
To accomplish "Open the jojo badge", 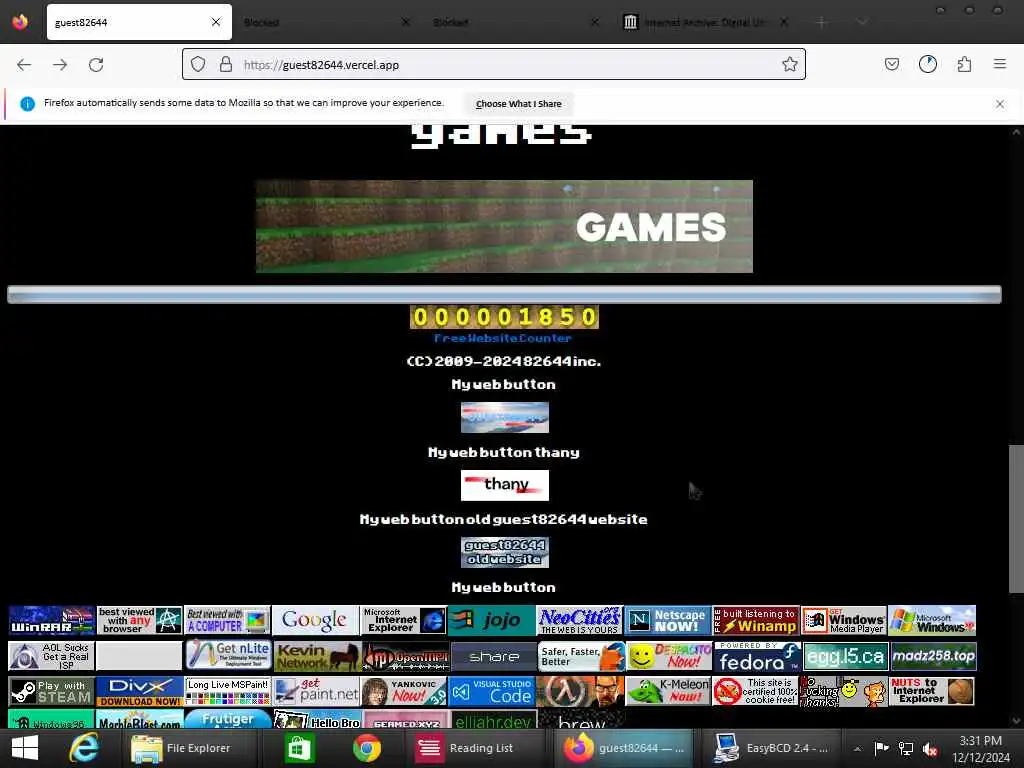I will [x=492, y=620].
